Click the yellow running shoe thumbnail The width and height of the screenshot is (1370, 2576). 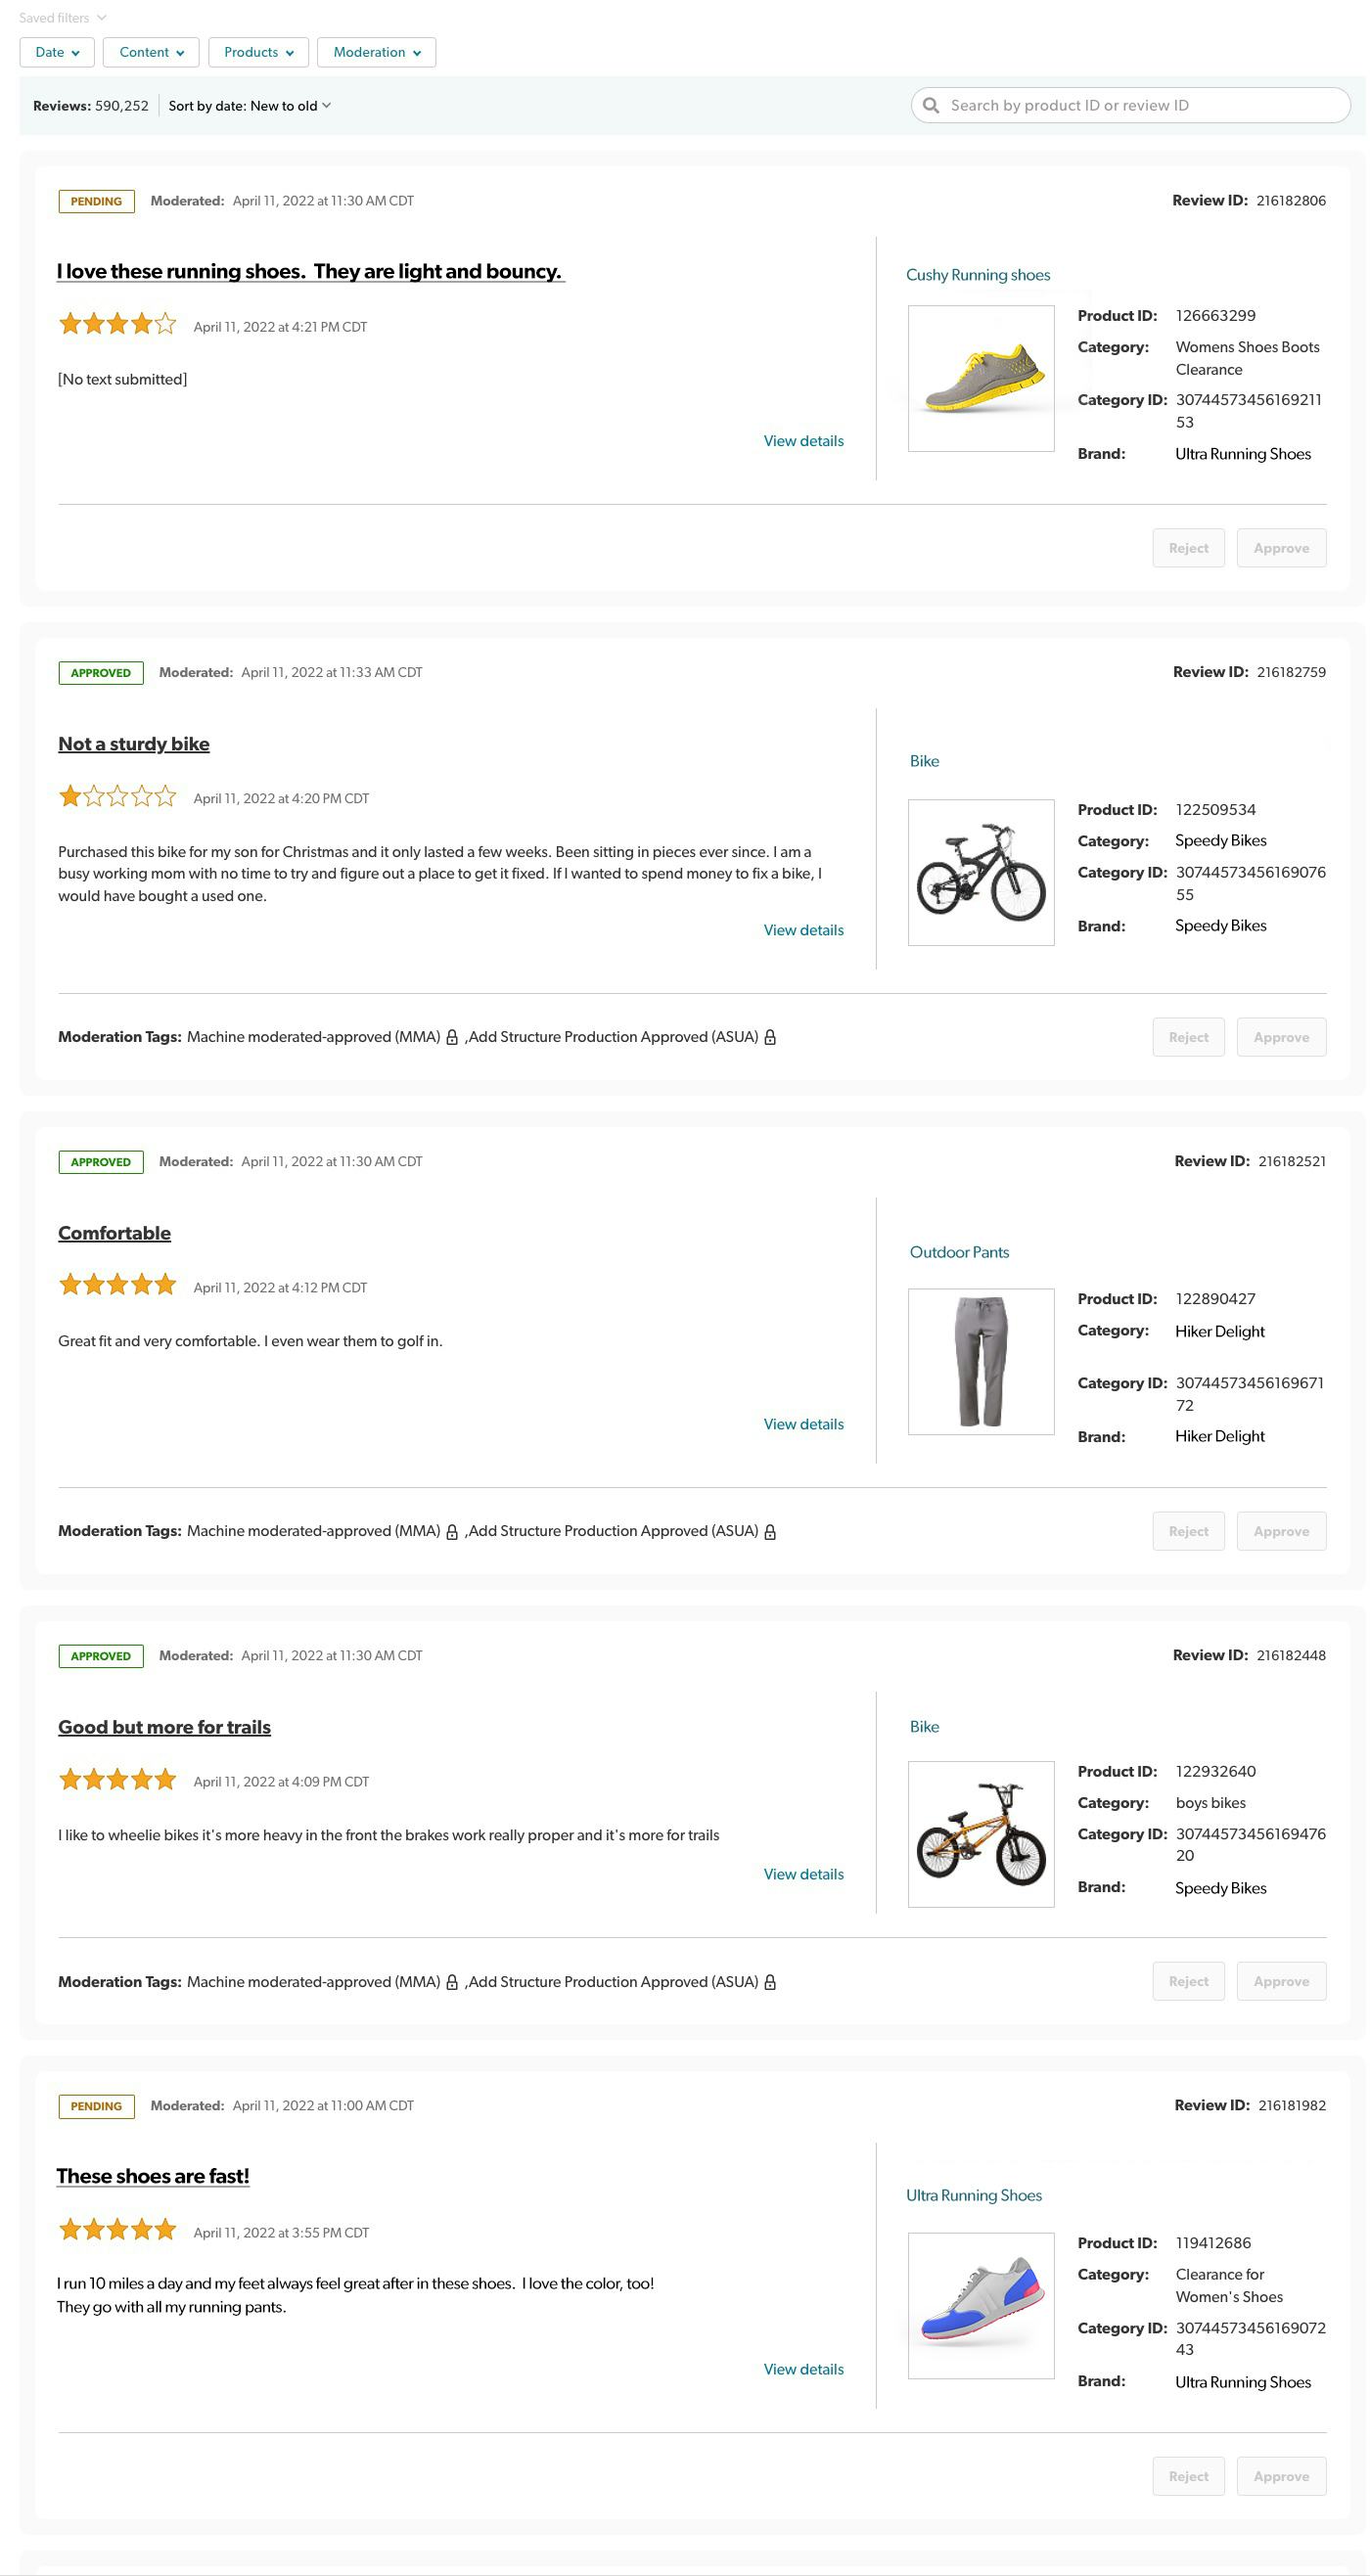[980, 379]
